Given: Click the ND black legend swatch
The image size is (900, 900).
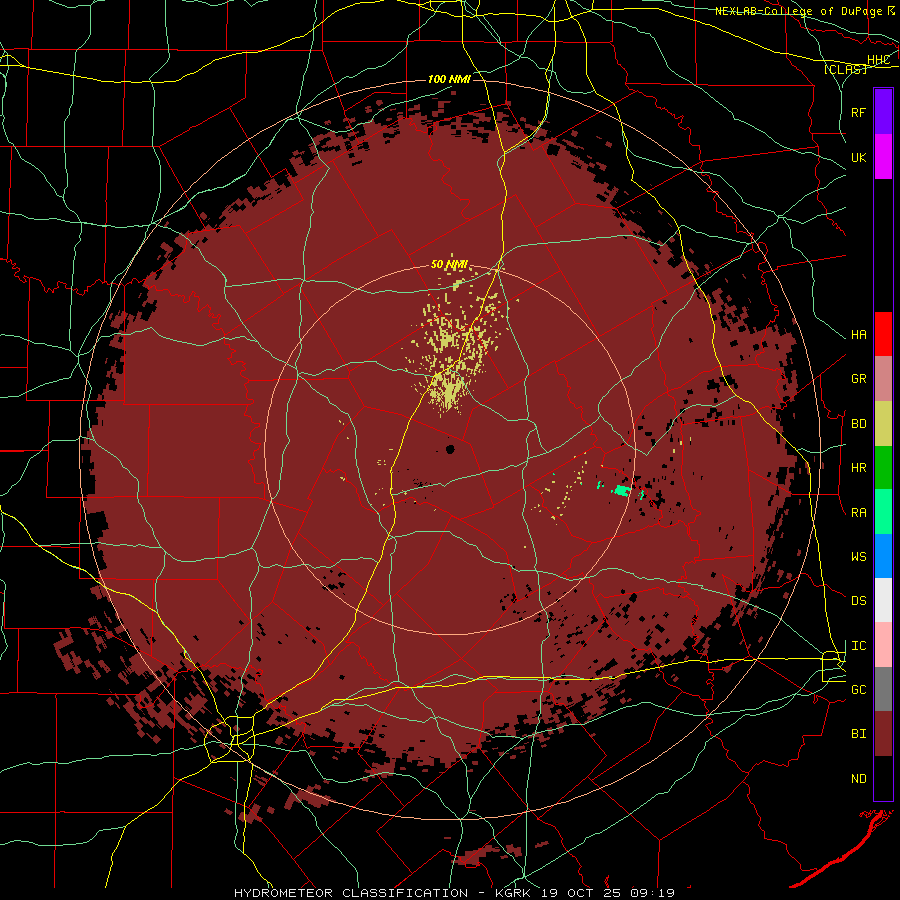Looking at the screenshot, I should coord(883,778).
